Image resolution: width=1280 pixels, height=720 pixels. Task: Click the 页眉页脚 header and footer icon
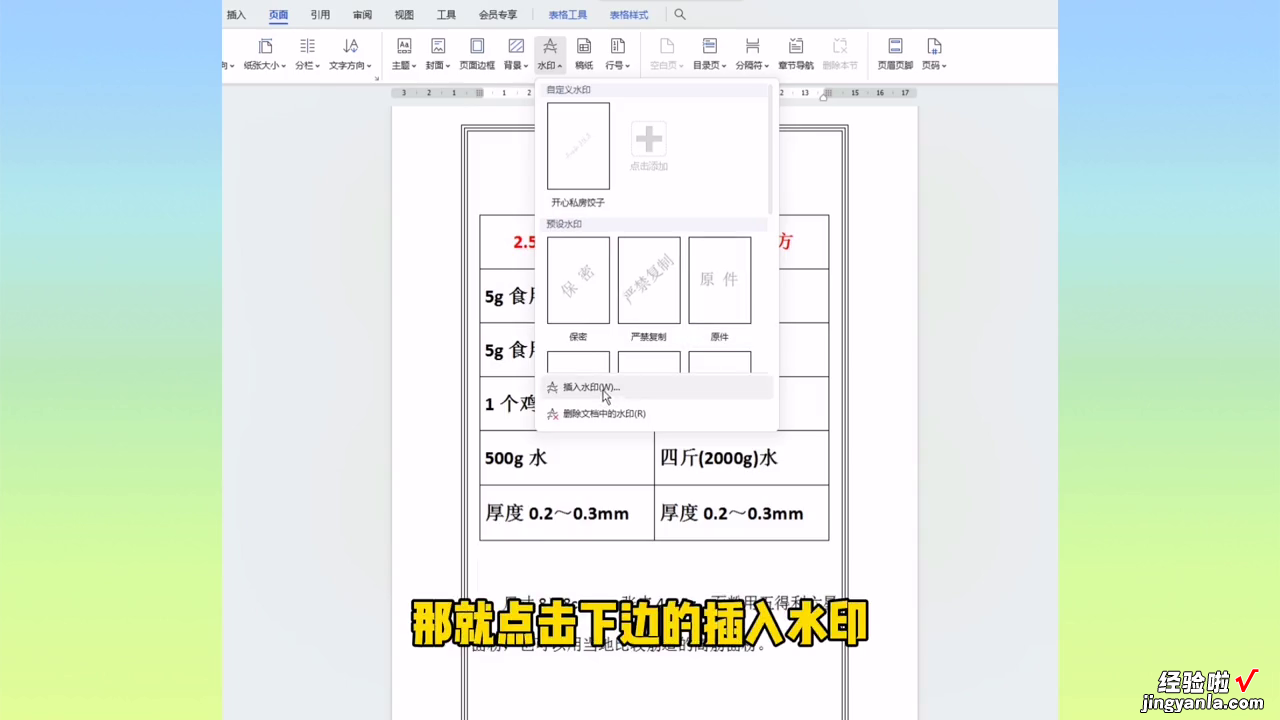tap(895, 46)
